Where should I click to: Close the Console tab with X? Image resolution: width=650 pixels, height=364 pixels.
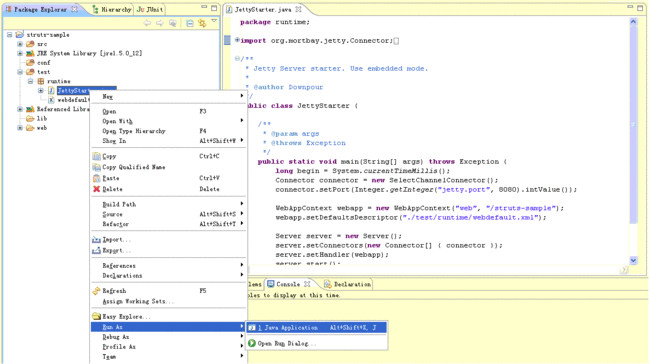pyautogui.click(x=307, y=284)
